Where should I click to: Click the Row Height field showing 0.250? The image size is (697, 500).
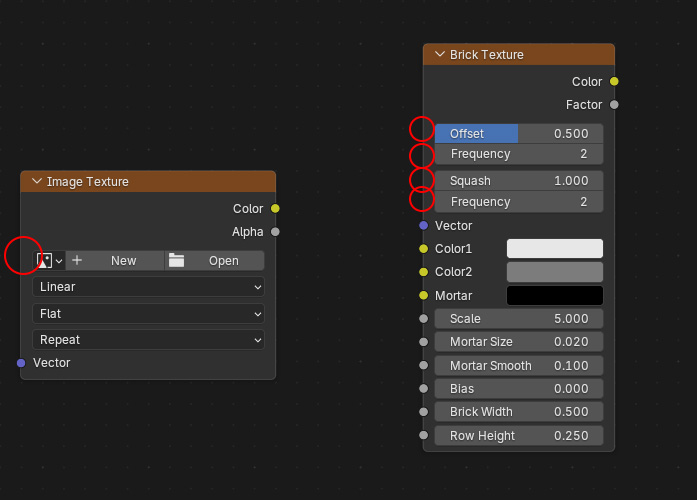tap(519, 436)
